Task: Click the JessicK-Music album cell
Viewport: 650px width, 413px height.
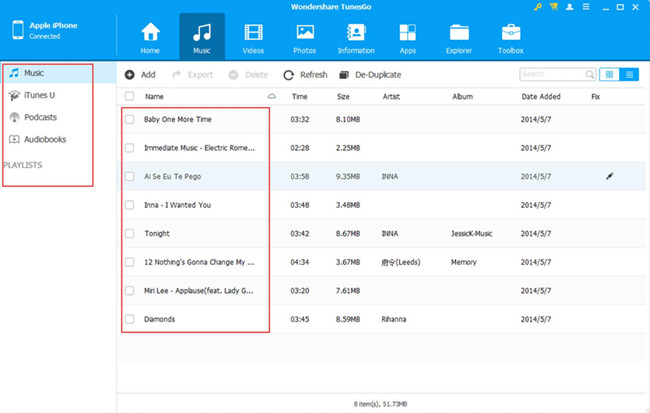Action: (x=471, y=233)
